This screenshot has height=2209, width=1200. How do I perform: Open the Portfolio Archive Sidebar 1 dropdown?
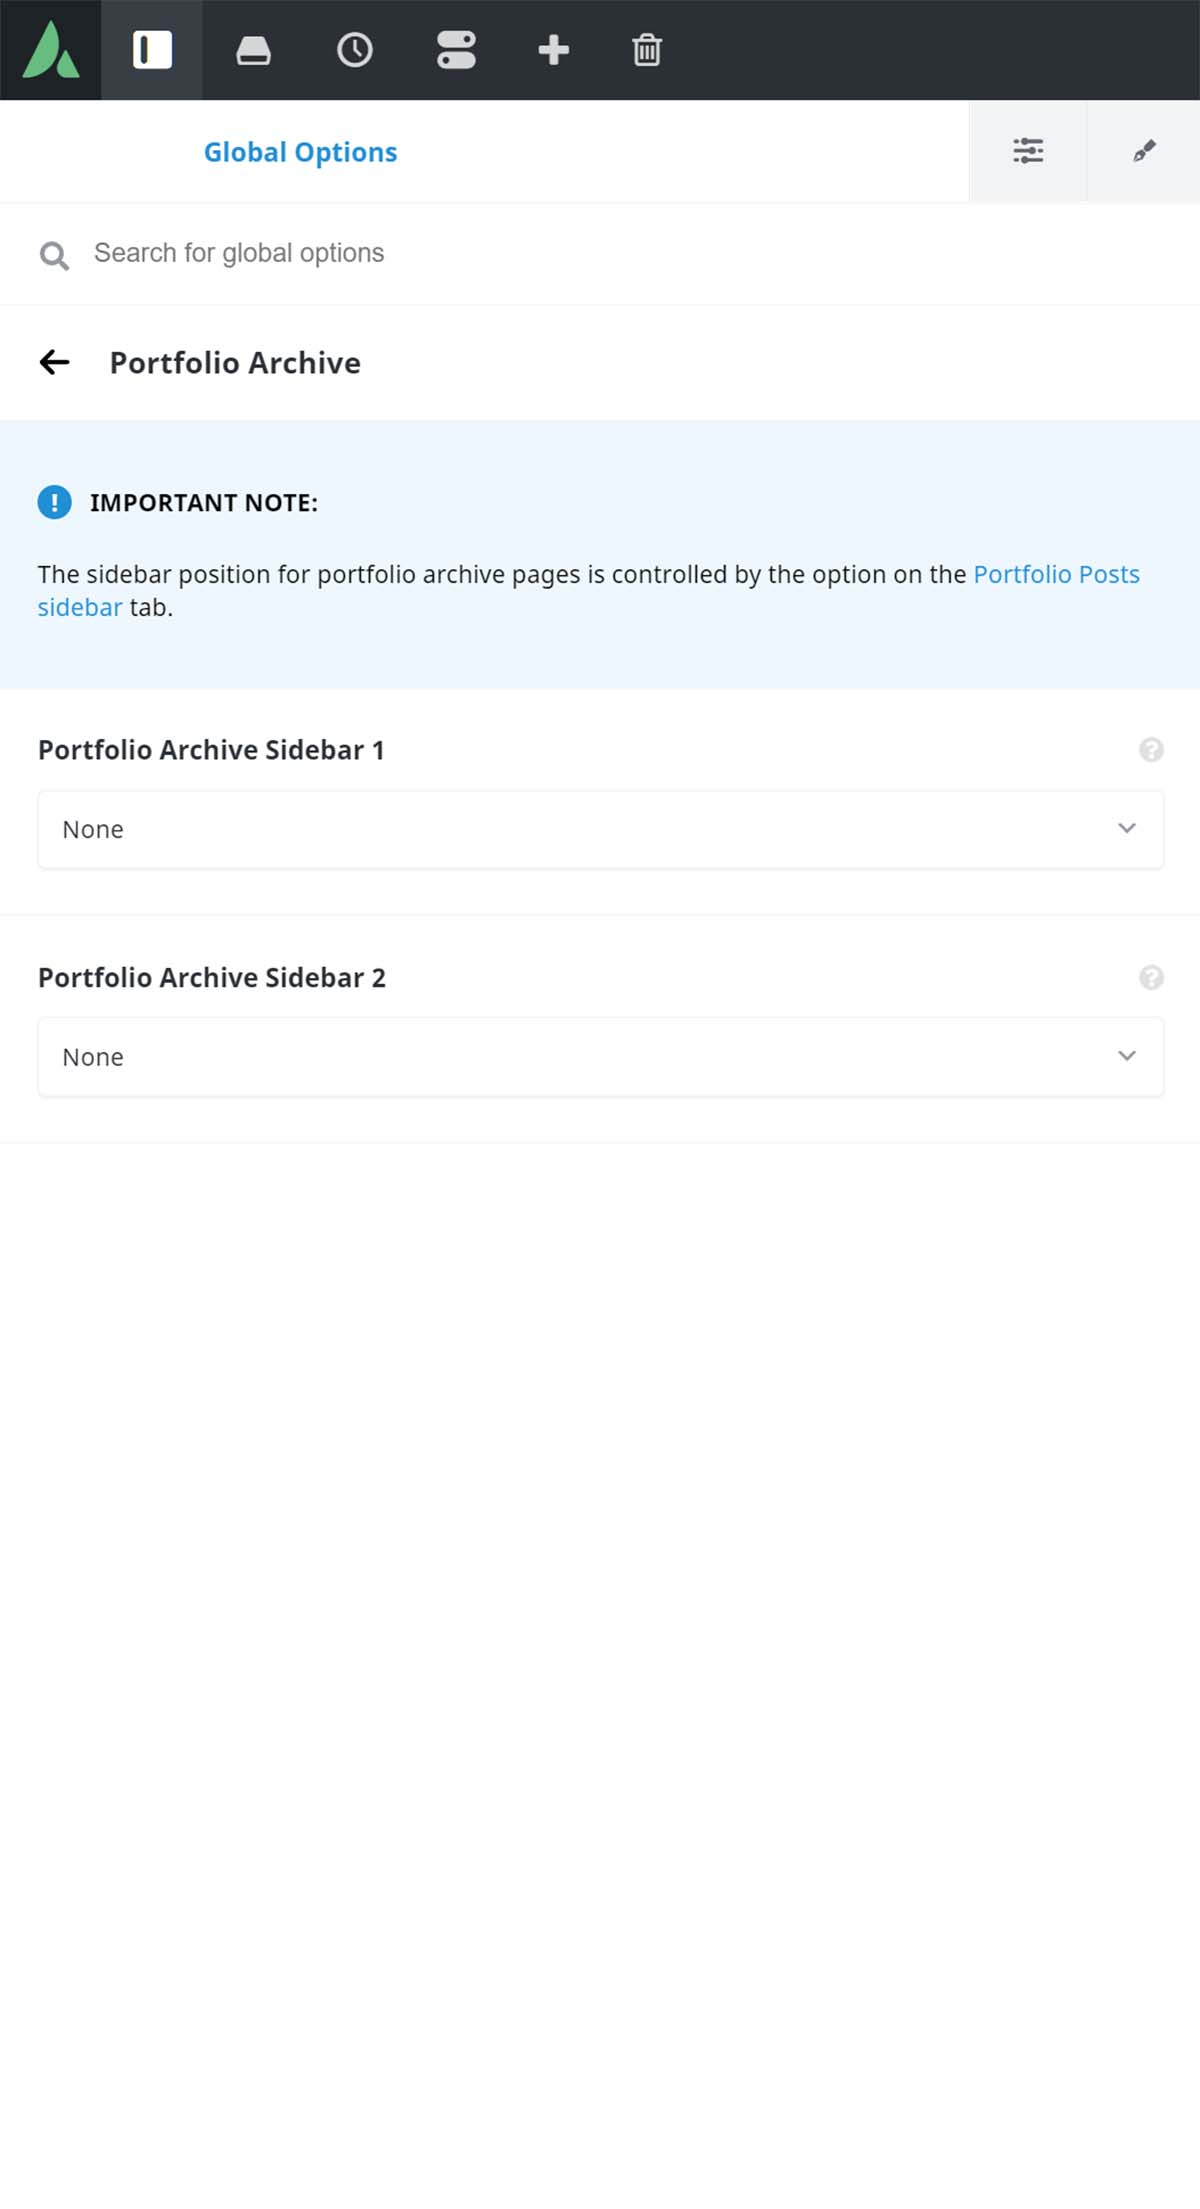pyautogui.click(x=600, y=829)
